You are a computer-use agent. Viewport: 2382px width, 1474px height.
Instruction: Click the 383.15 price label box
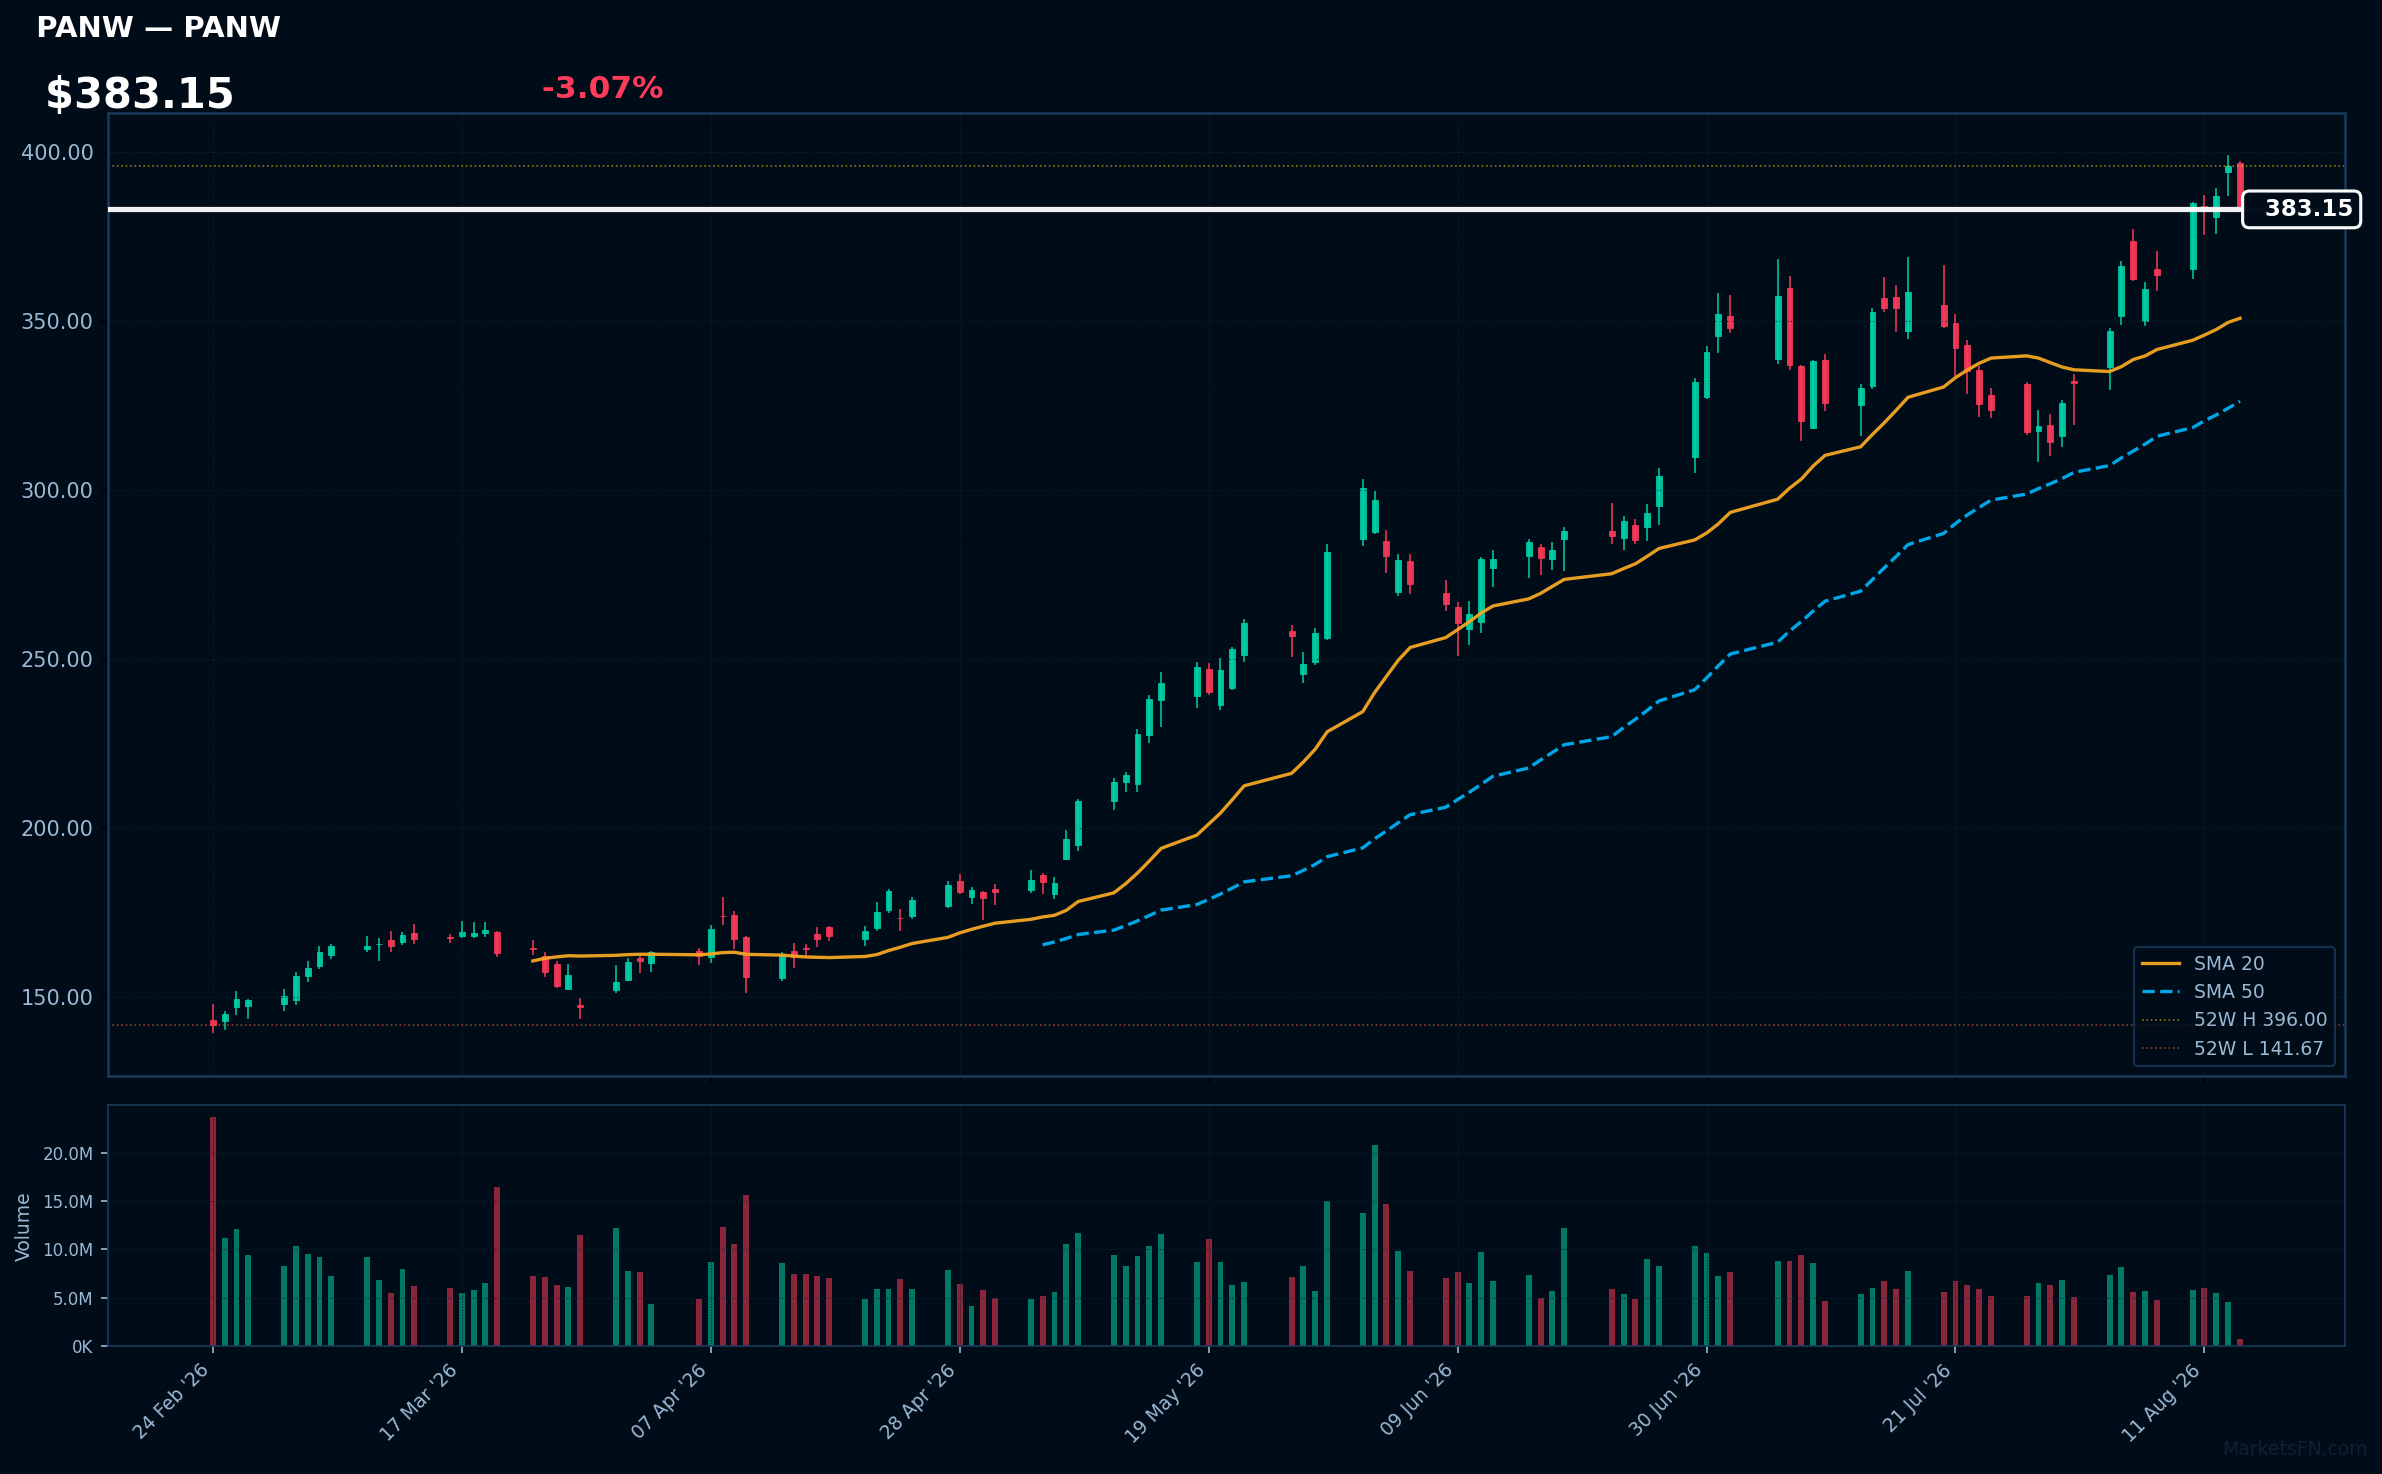tap(2301, 209)
